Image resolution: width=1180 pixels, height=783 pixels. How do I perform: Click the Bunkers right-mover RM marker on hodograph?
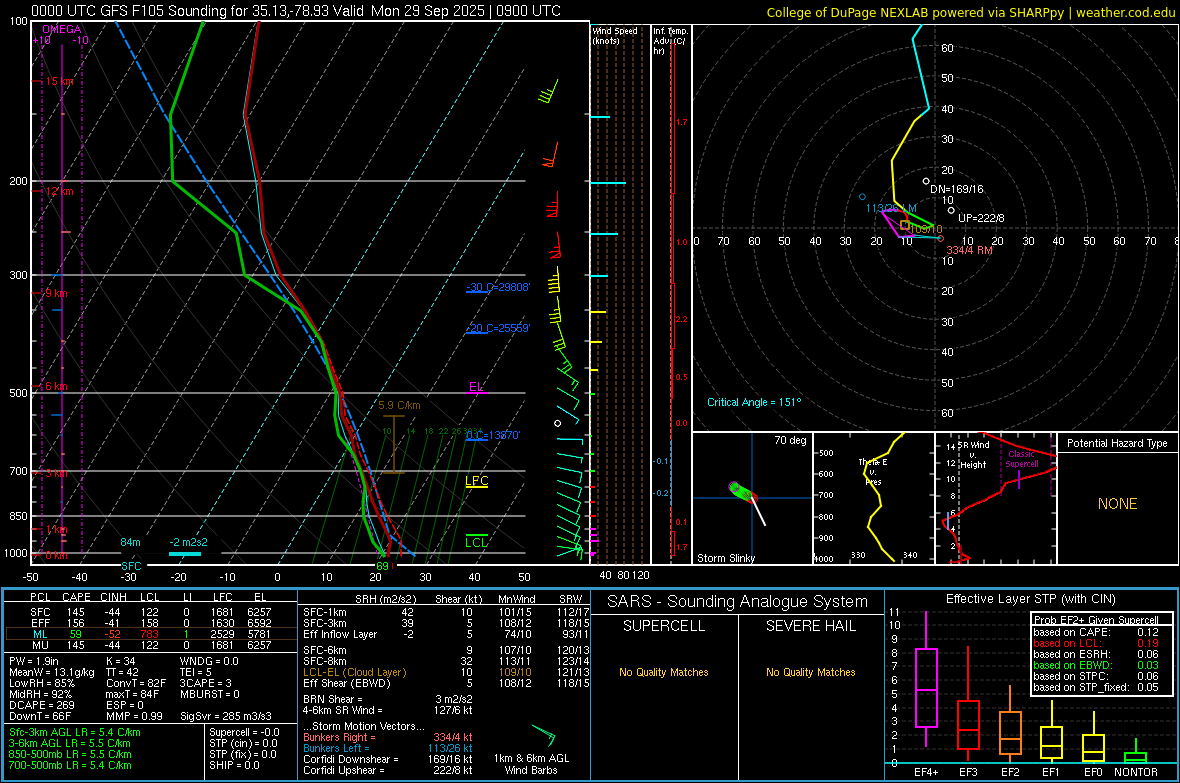coord(941,239)
